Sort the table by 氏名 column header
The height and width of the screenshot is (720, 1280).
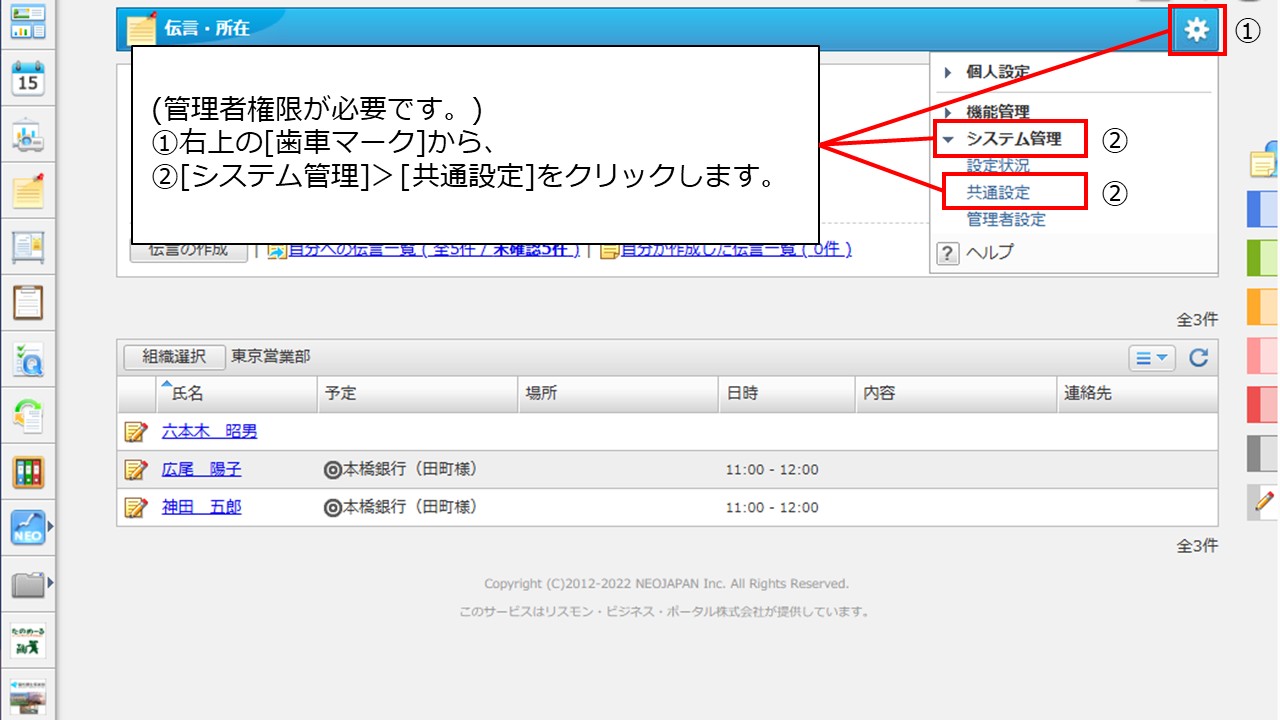point(188,394)
